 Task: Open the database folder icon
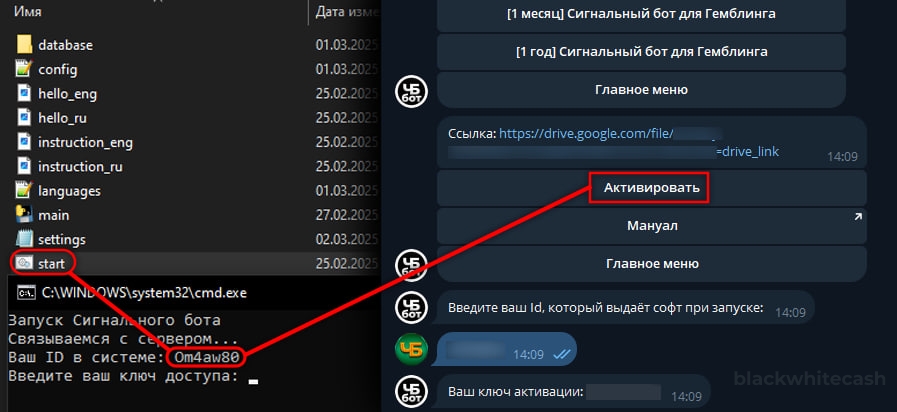(x=24, y=45)
